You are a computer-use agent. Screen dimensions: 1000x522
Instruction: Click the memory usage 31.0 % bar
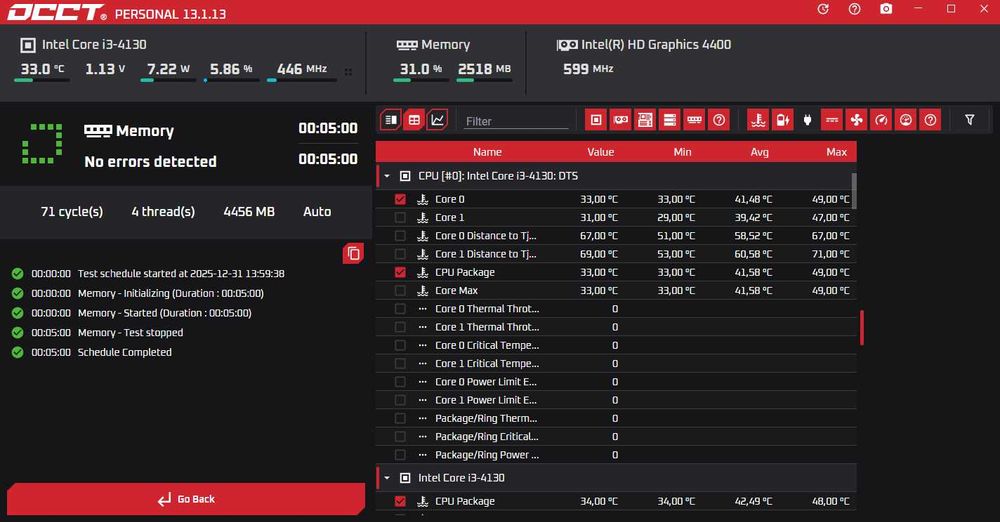pyautogui.click(x=419, y=80)
